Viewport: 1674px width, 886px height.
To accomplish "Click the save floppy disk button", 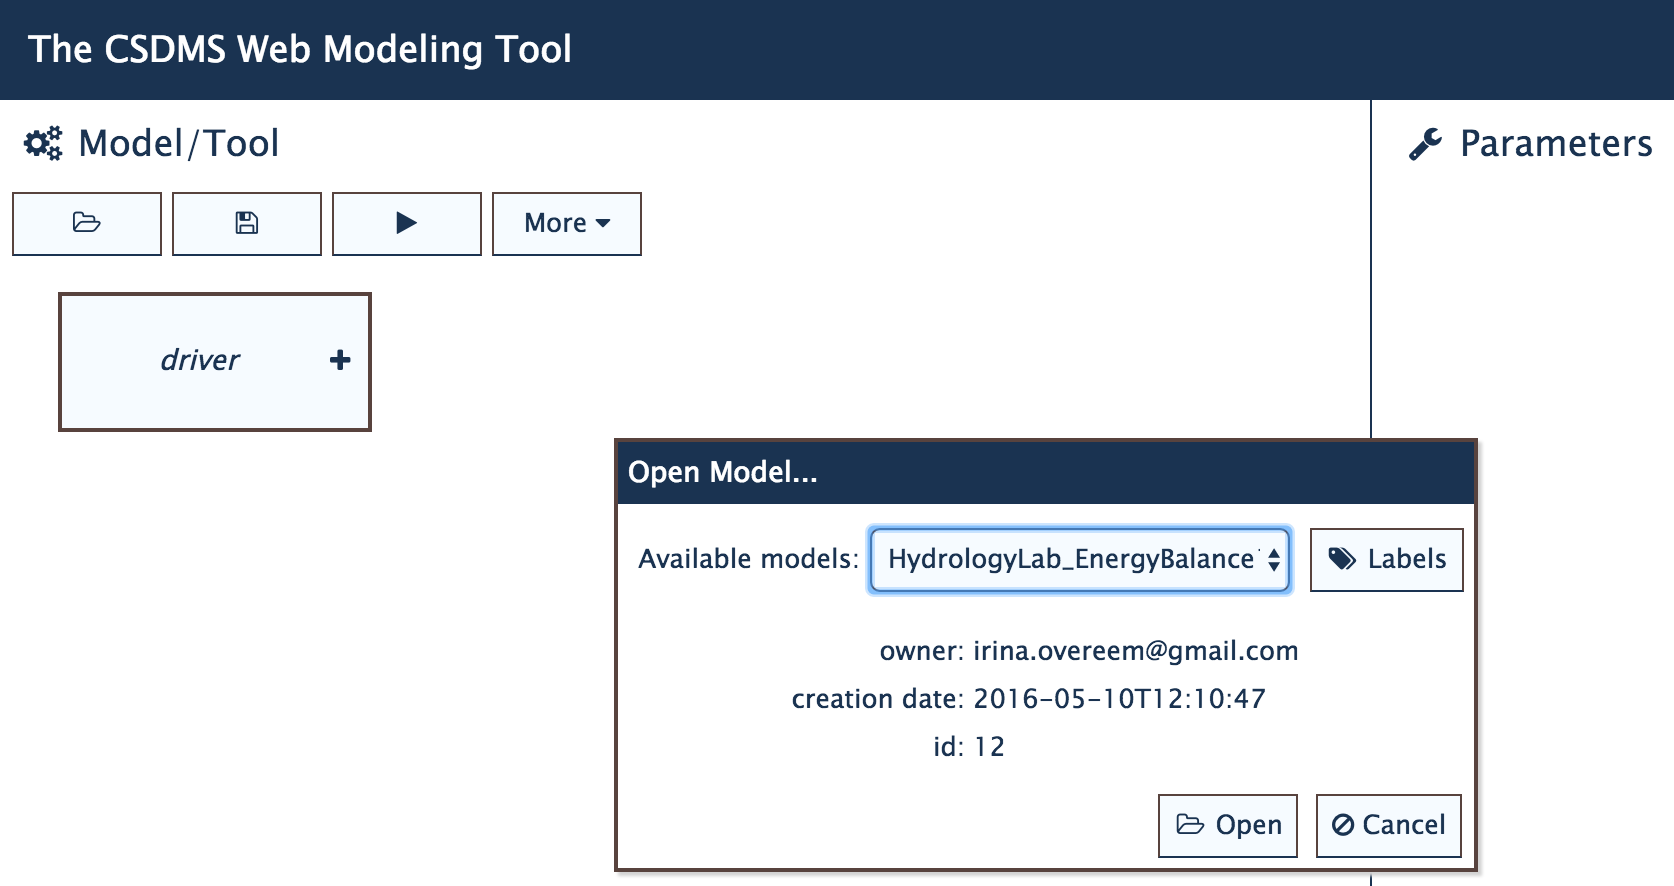I will [247, 224].
